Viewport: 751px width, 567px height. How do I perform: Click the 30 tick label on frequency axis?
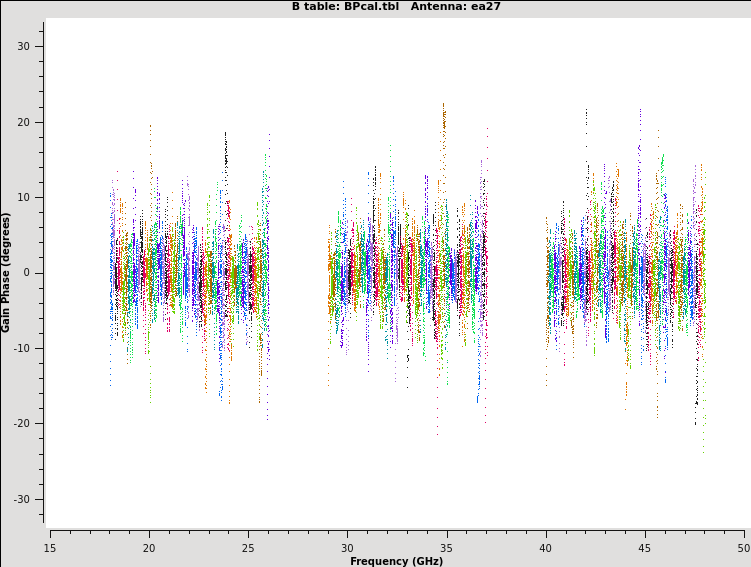coord(347,547)
